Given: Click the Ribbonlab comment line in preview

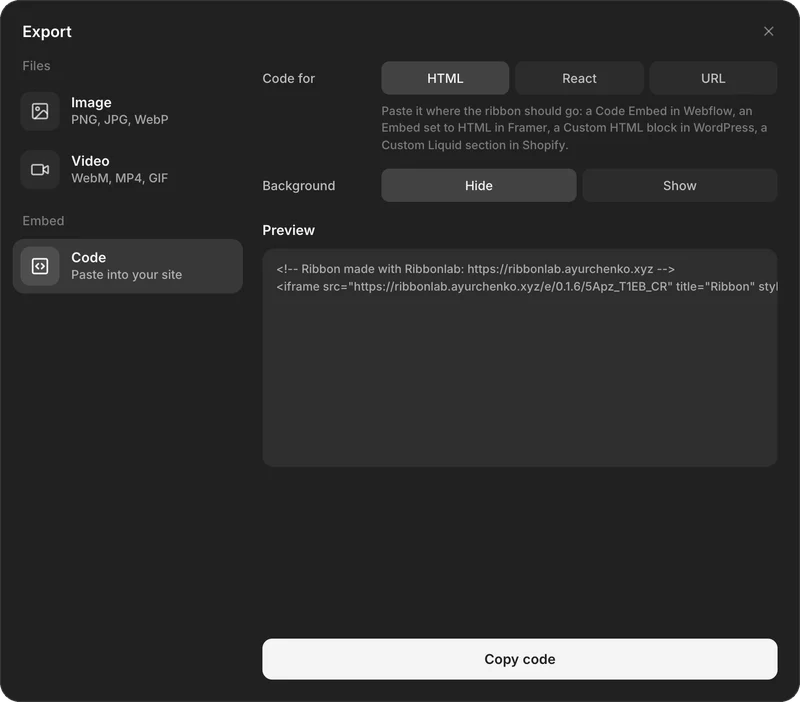Looking at the screenshot, I should tap(475, 269).
